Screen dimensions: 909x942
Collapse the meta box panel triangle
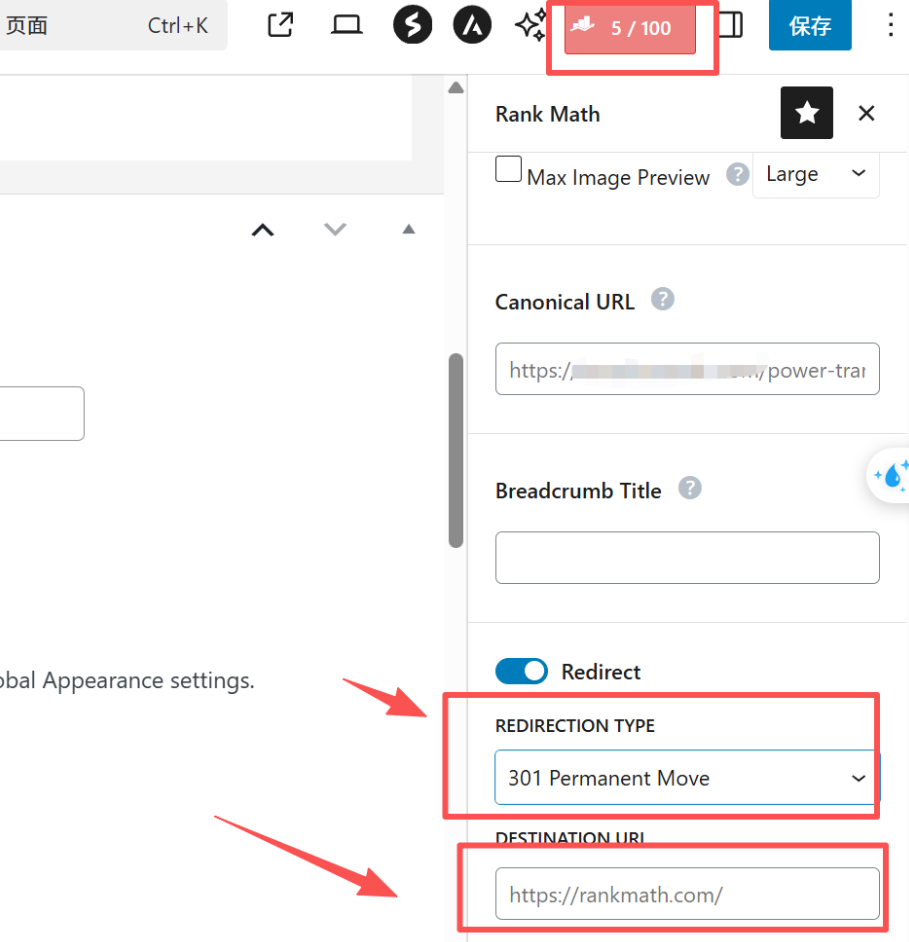(x=409, y=229)
